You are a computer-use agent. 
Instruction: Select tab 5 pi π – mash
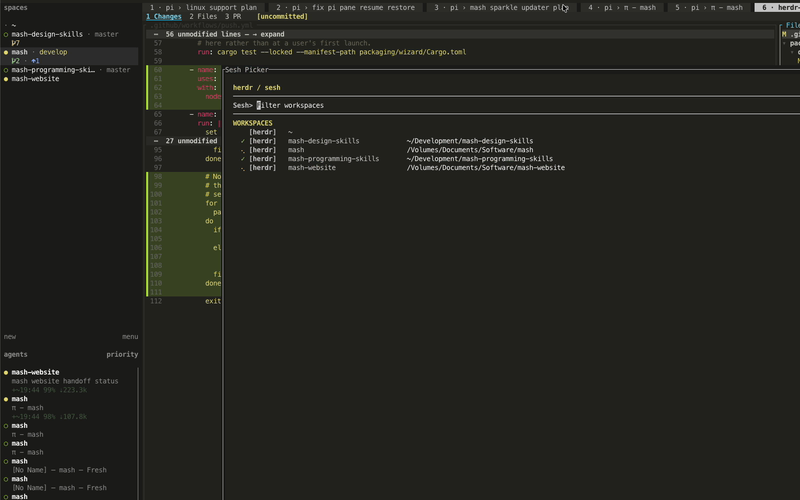tap(709, 7)
